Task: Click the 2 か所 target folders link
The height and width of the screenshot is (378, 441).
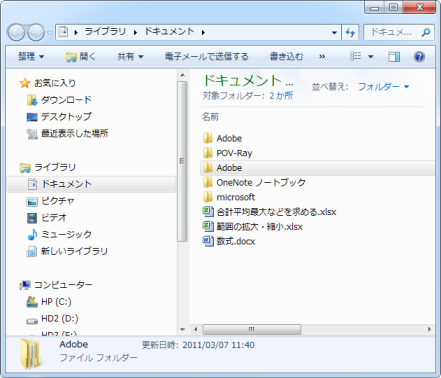Action: pos(281,96)
